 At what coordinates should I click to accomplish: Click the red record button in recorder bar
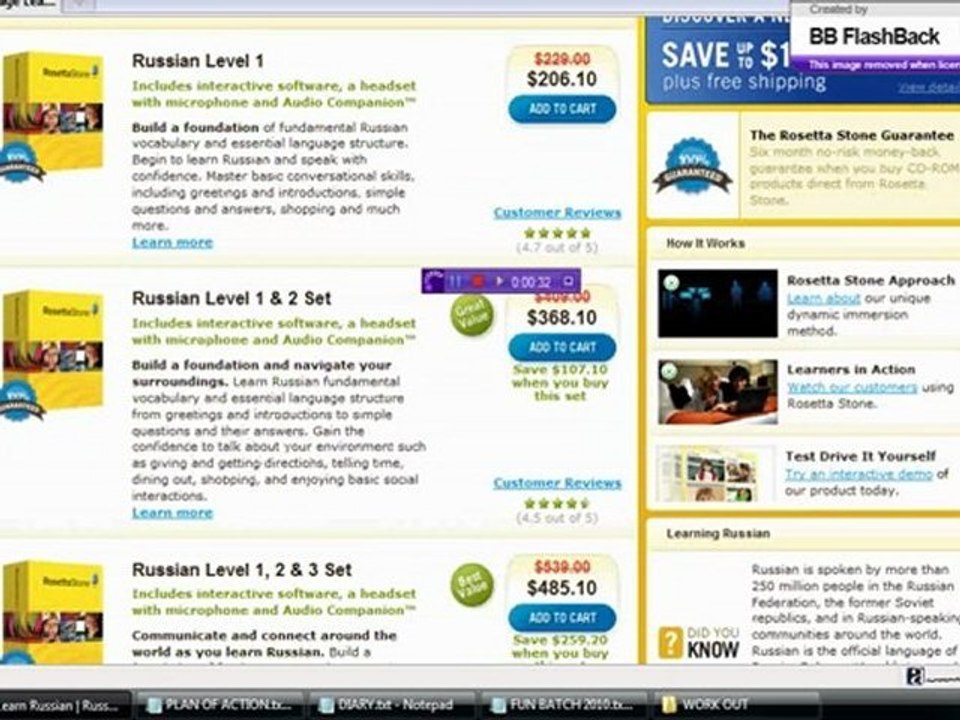click(478, 282)
